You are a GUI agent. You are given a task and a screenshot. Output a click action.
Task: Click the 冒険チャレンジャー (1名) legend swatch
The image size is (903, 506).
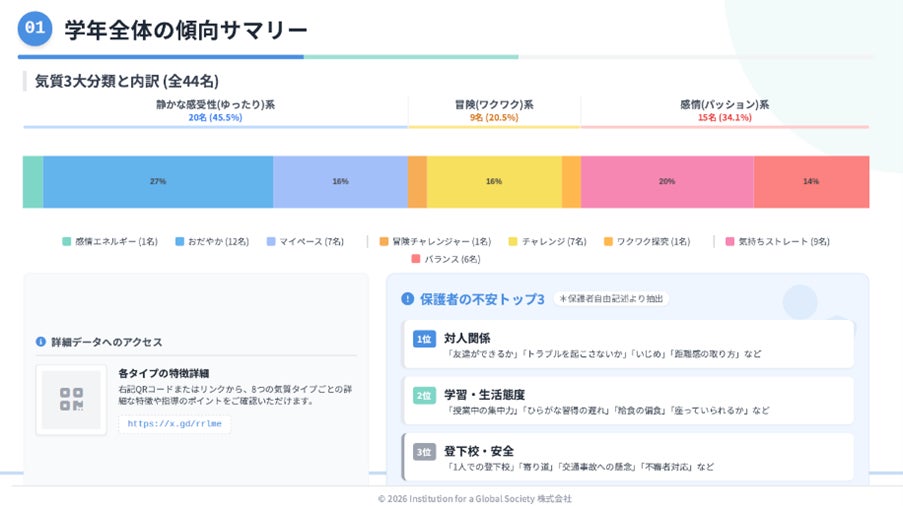click(384, 242)
